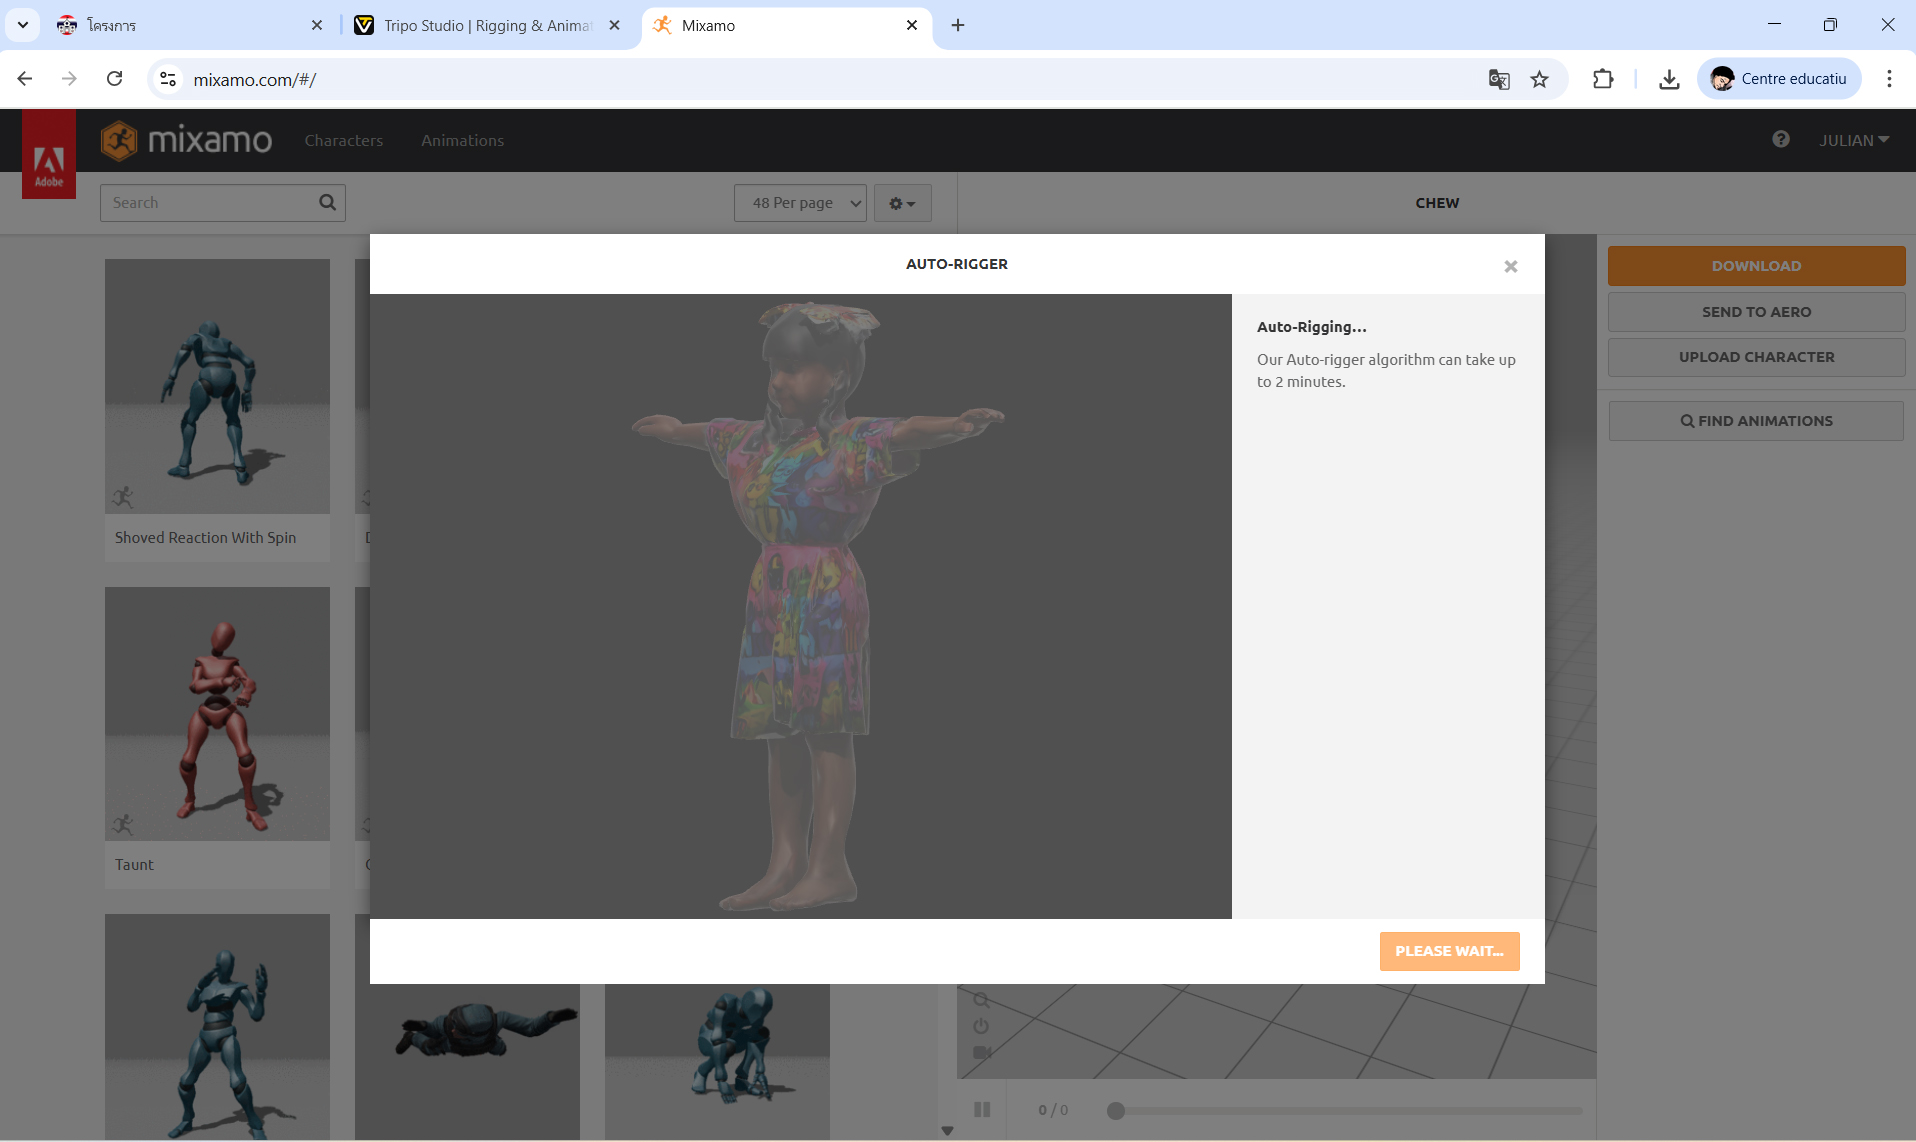Viewport: 1916px width, 1142px height.
Task: Click the DOWNLOAD button
Action: (x=1755, y=266)
